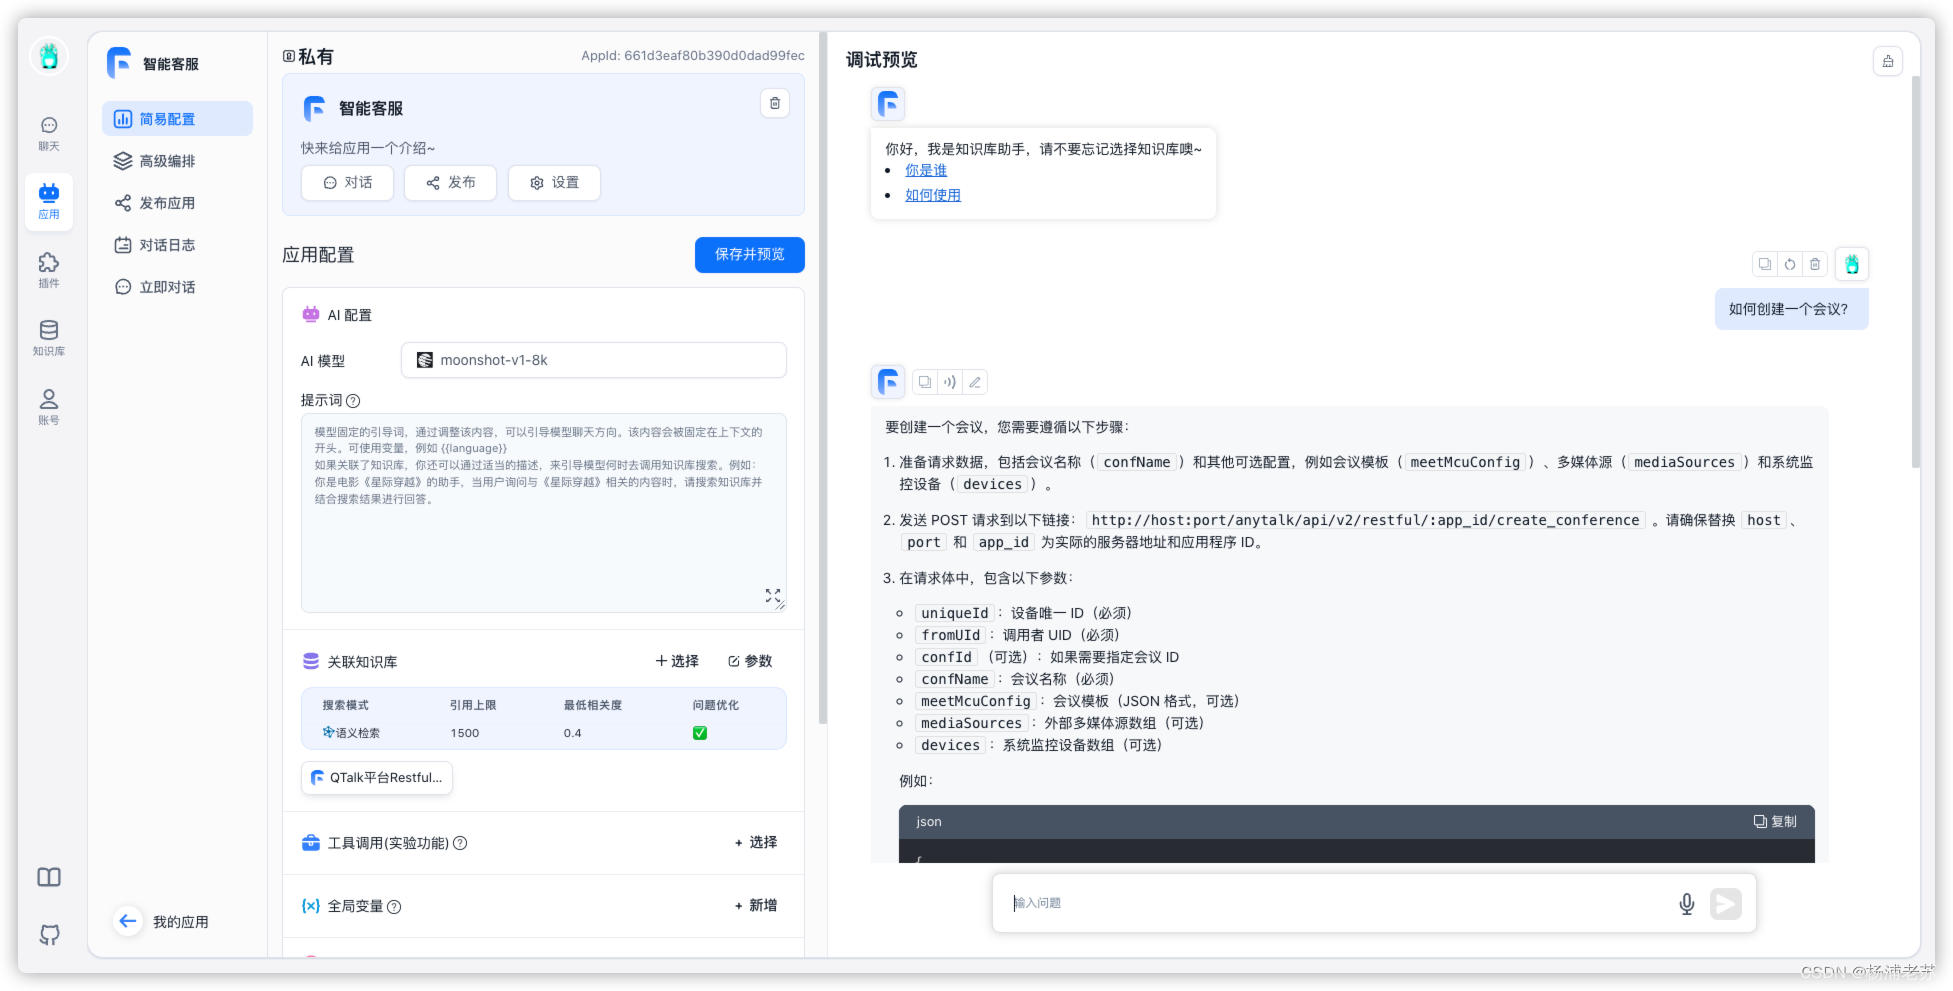Open the 你是谁 suggested question link
Image resolution: width=1953 pixels, height=991 pixels.
click(924, 170)
